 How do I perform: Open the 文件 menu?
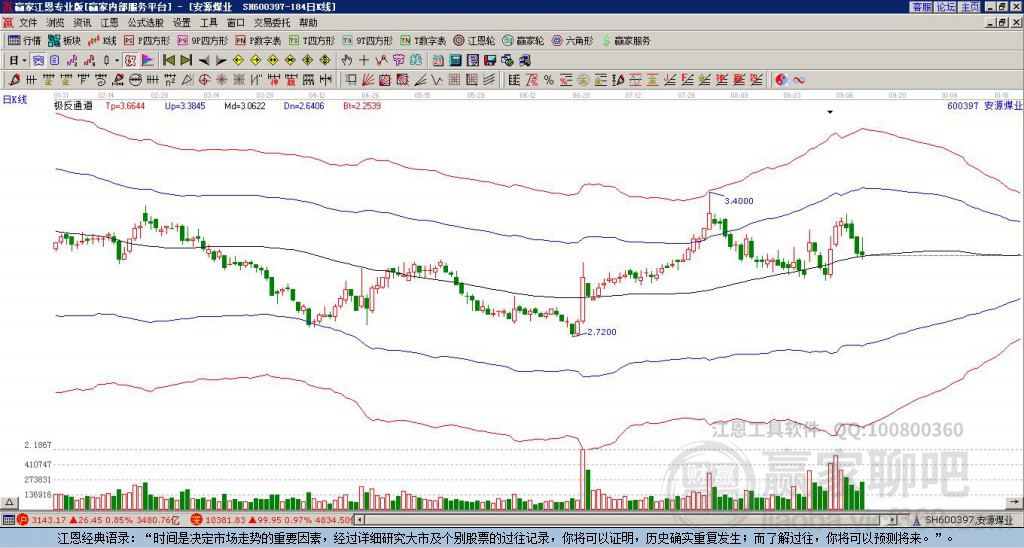tap(28, 23)
